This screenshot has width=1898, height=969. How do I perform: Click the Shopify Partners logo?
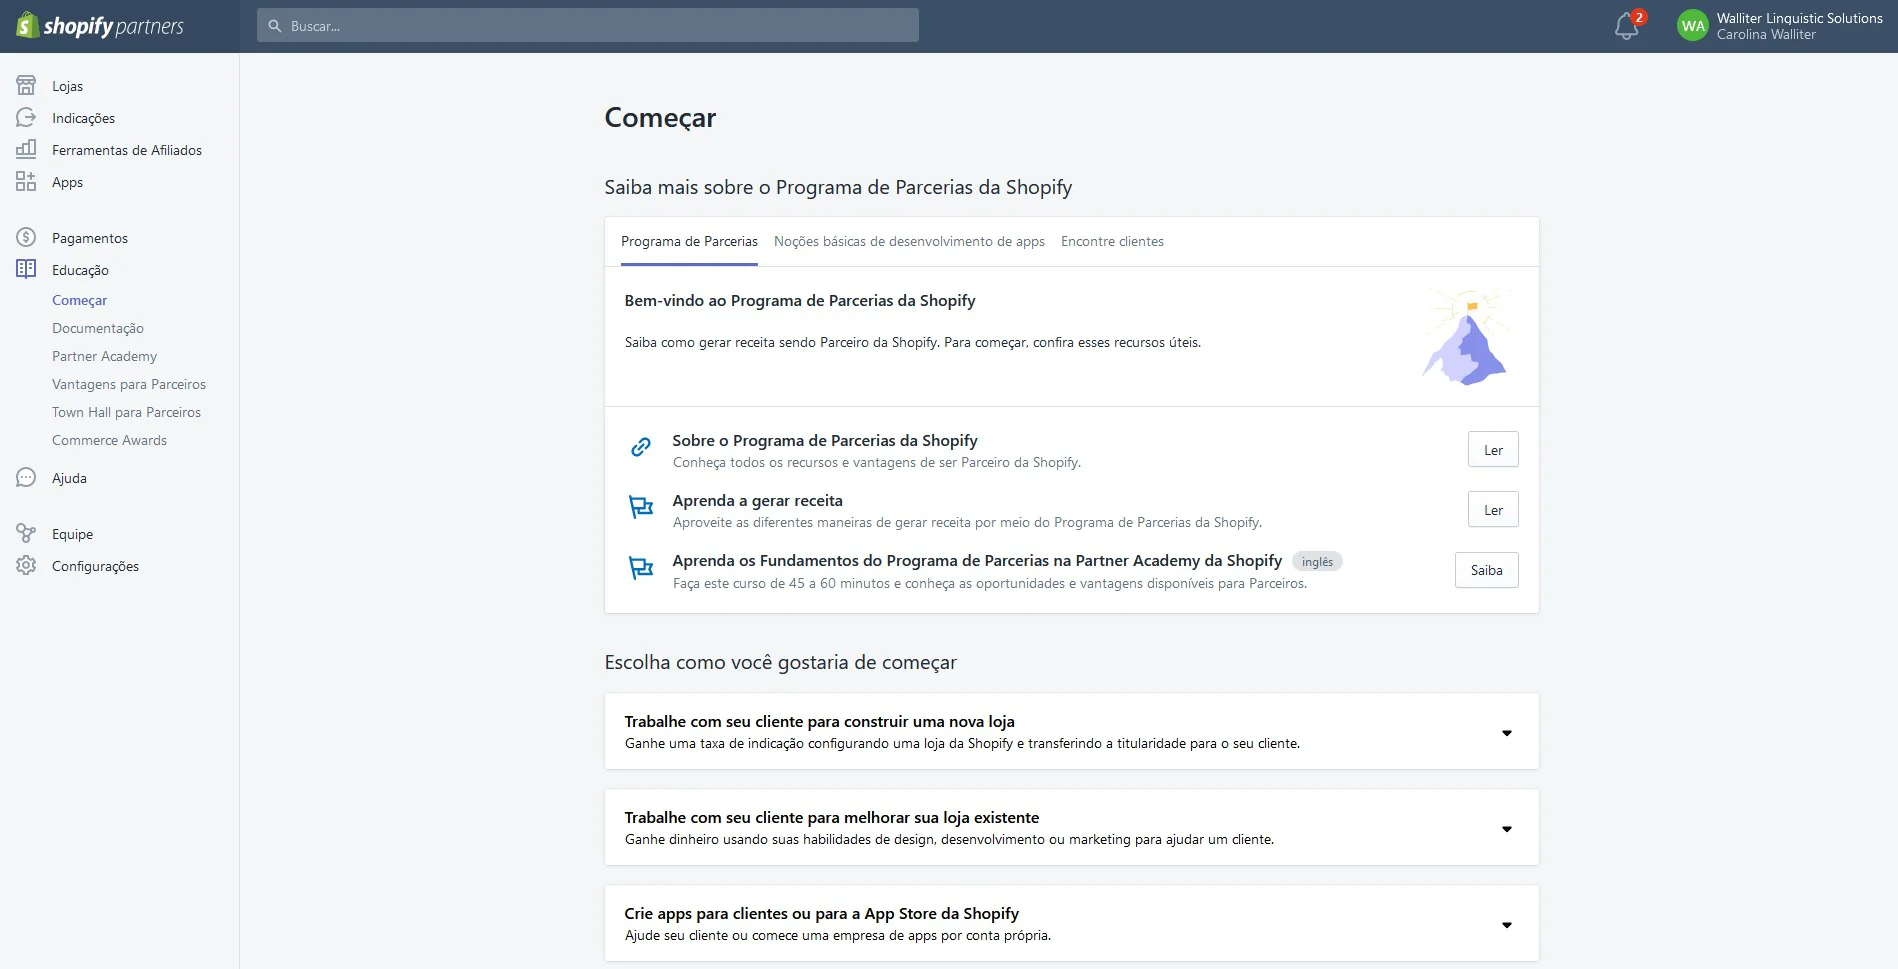click(x=100, y=26)
